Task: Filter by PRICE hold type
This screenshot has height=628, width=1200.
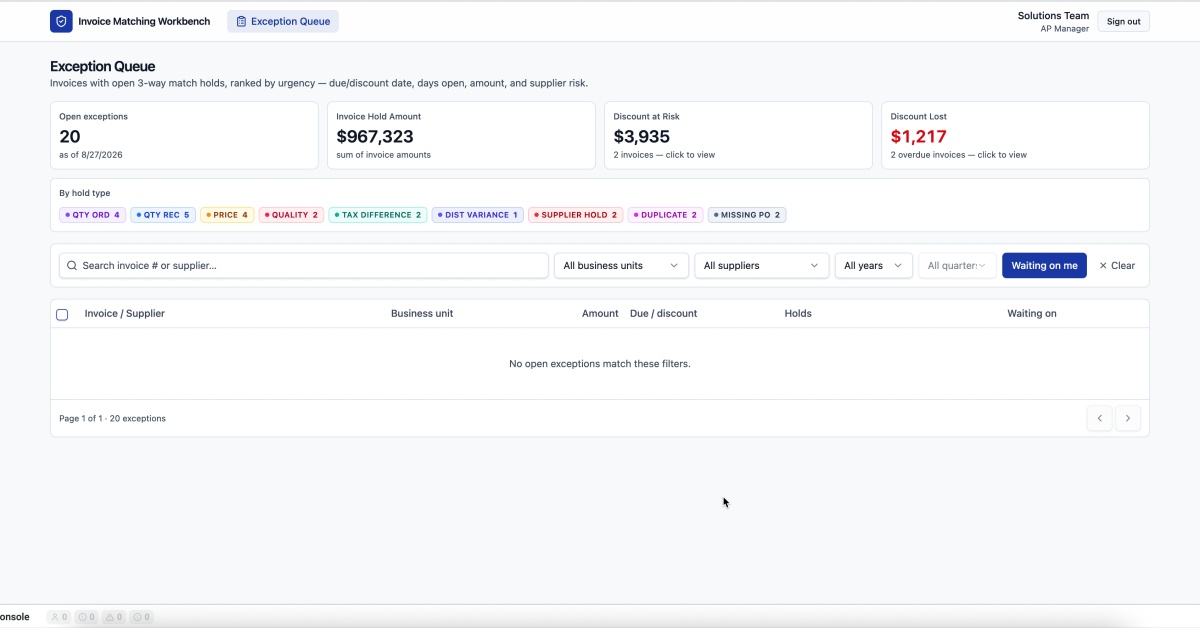Action: 227,215
